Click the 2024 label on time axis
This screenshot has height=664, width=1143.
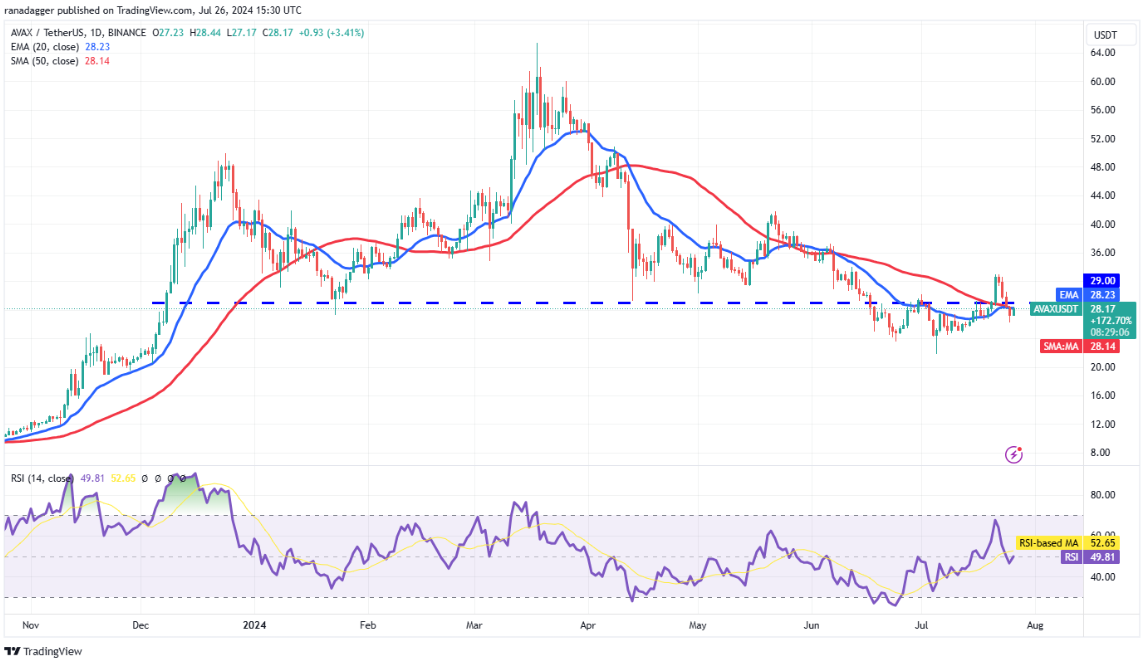click(x=254, y=625)
